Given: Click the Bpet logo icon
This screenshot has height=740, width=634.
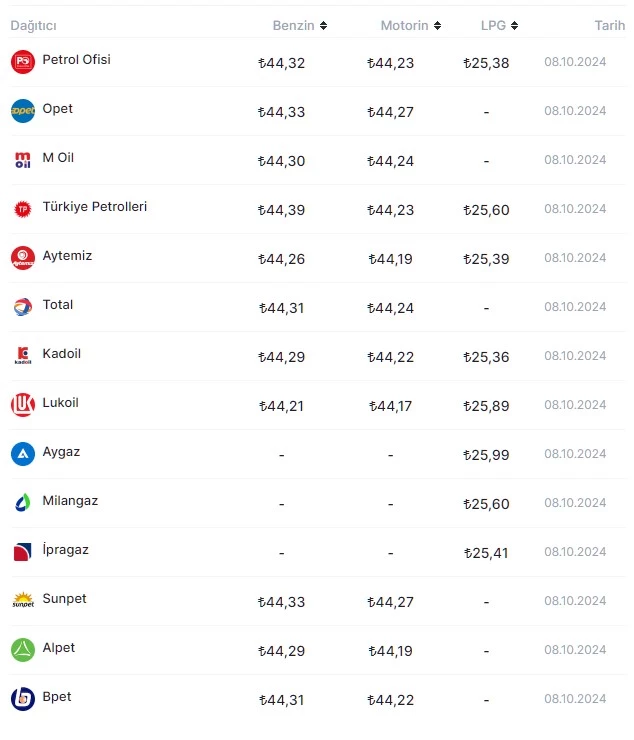Looking at the screenshot, I should pos(22,699).
